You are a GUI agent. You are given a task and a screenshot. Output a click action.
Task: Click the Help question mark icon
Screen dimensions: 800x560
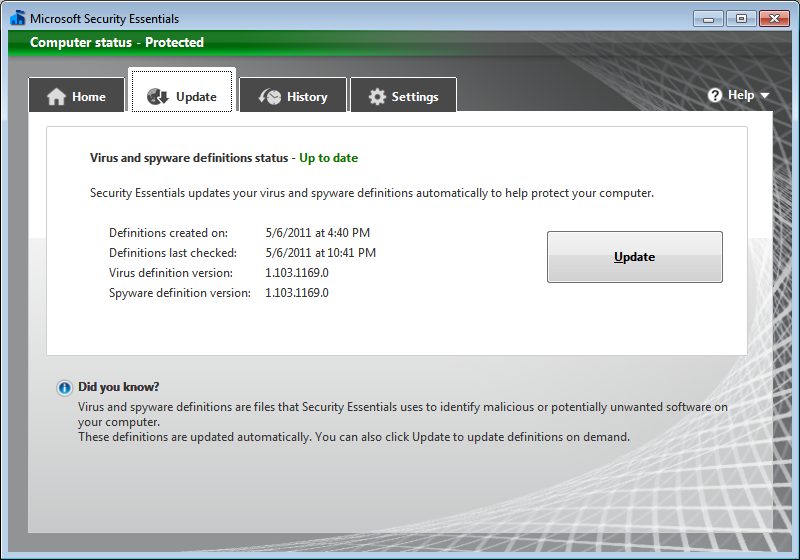(715, 95)
